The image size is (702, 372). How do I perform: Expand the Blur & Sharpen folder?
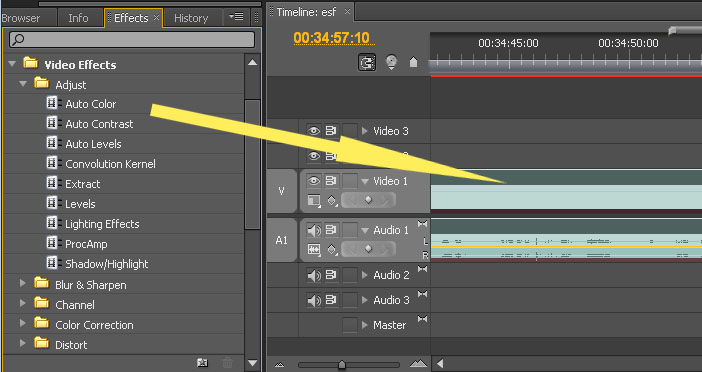click(23, 283)
